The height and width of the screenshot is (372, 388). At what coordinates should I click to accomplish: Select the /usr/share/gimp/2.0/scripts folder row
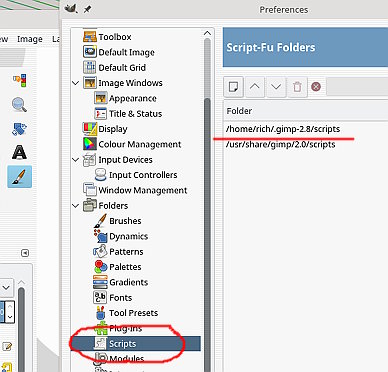pyautogui.click(x=306, y=144)
